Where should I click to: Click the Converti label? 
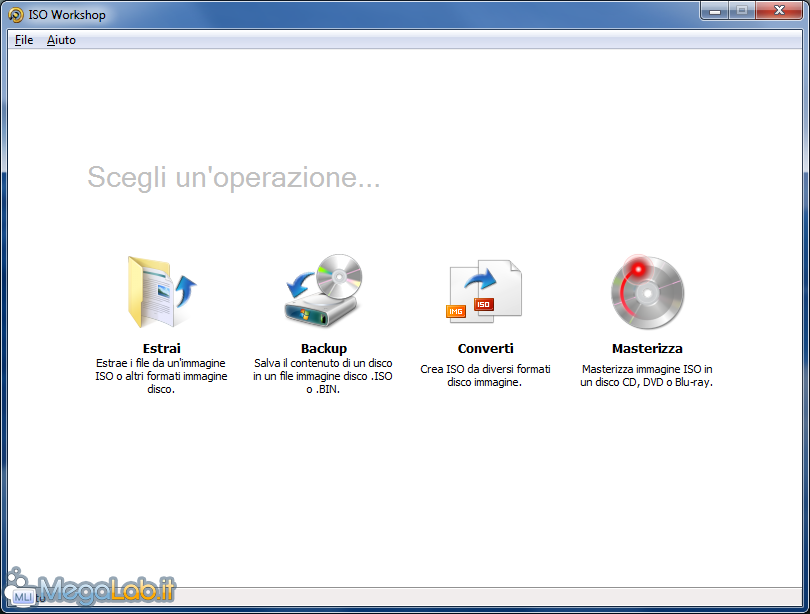click(x=486, y=349)
